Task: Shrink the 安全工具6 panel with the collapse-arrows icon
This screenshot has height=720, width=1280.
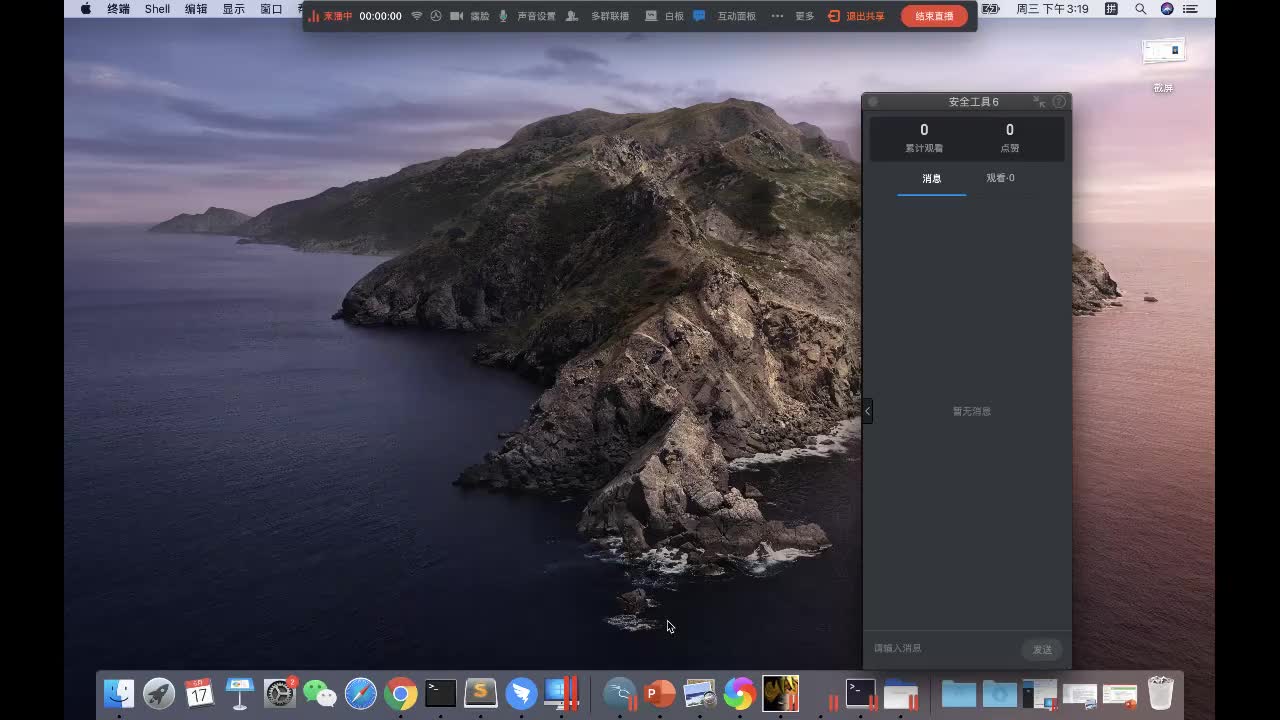Action: point(1039,102)
